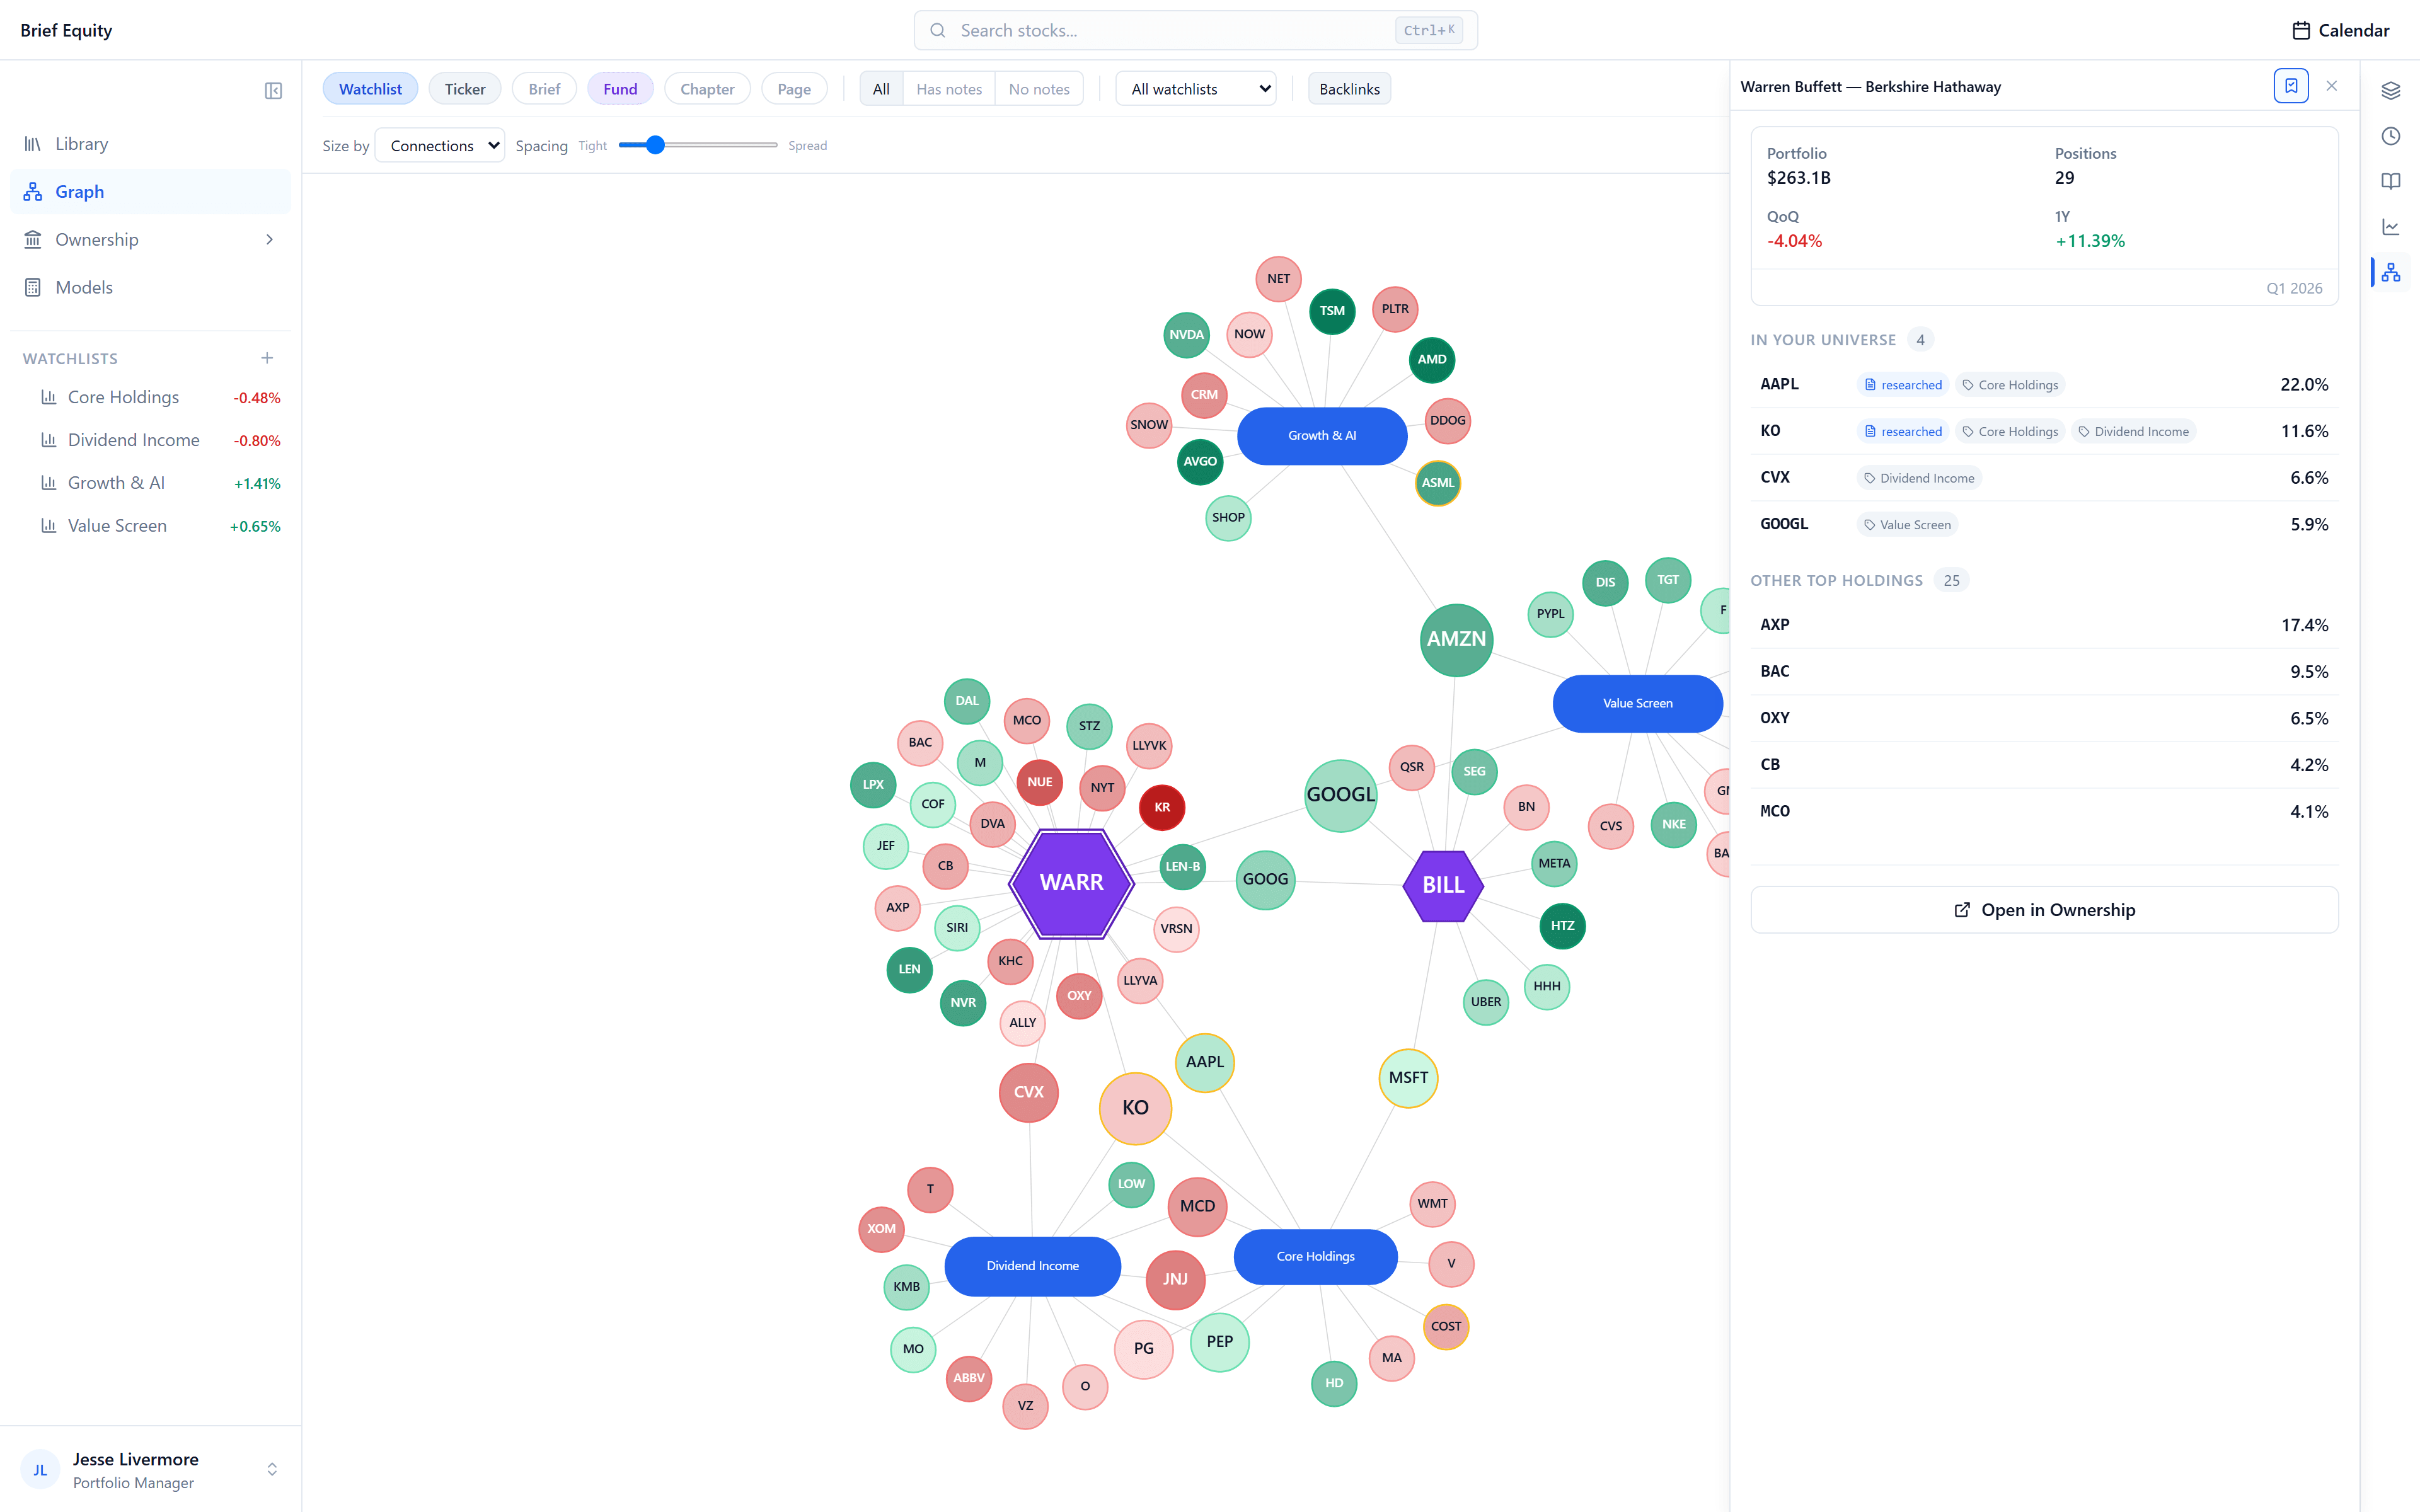Viewport: 2420px width, 1512px height.
Task: Select the Has notes filter
Action: [x=949, y=89]
